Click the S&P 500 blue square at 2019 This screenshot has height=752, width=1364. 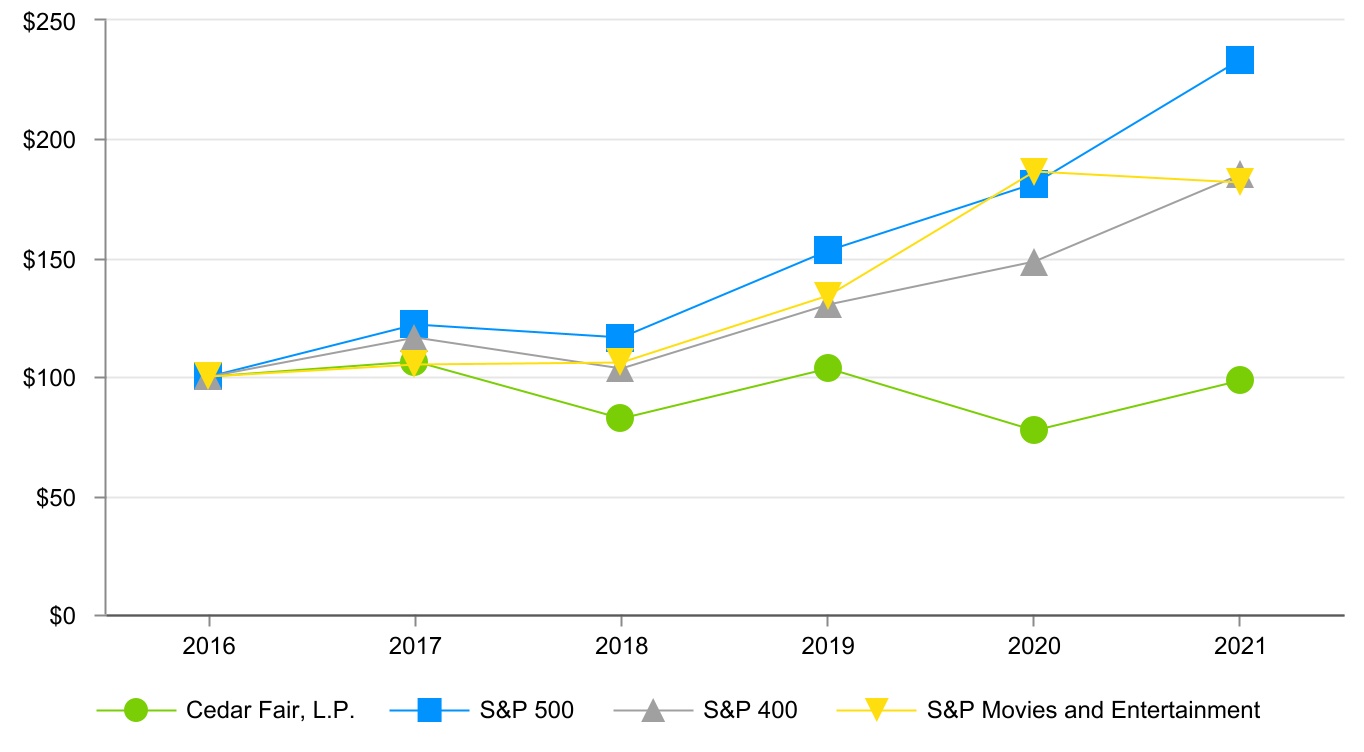pyautogui.click(x=827, y=250)
